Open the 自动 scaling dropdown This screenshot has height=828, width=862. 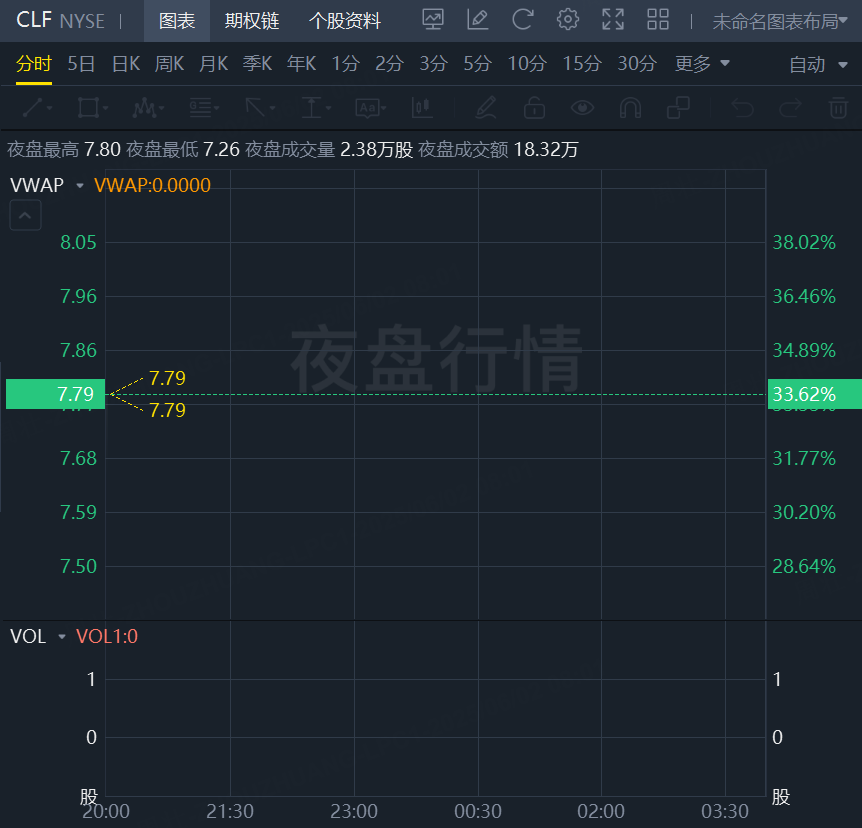point(818,65)
